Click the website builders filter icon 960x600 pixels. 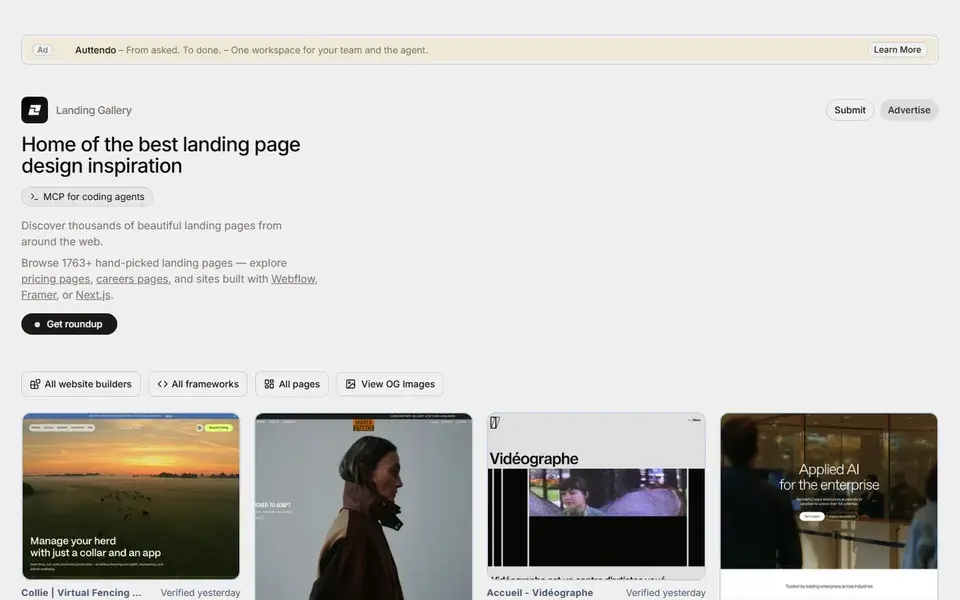coord(35,384)
